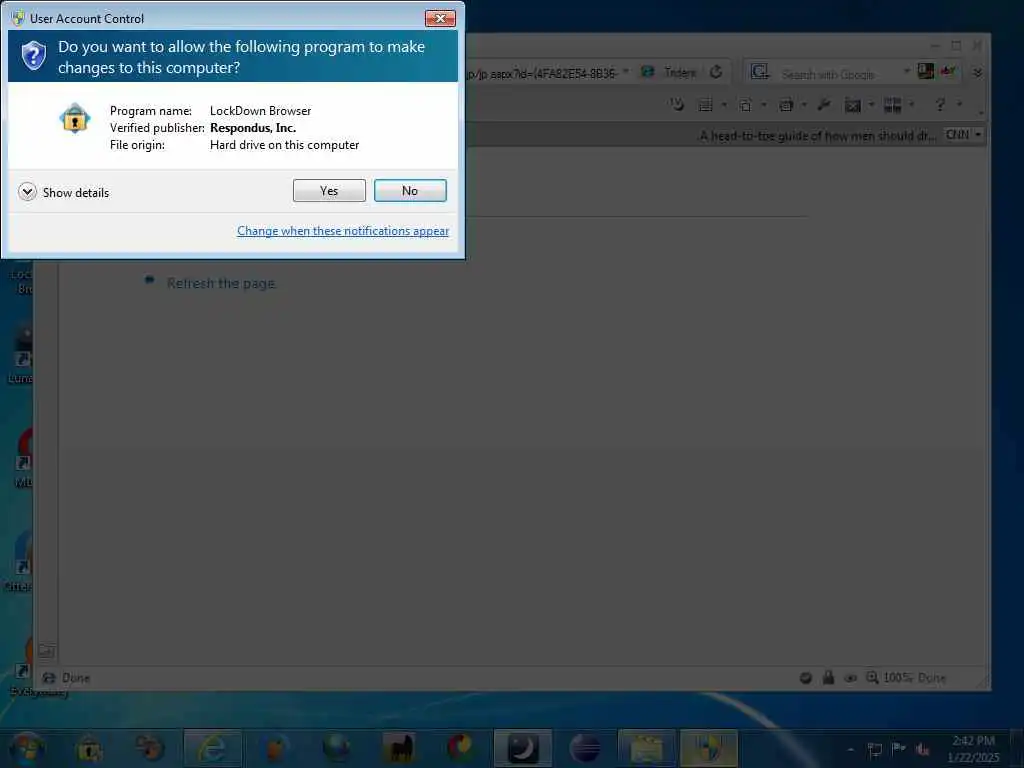Expand Show details chevron in UAC dialog
This screenshot has width=1024, height=768.
coord(27,192)
